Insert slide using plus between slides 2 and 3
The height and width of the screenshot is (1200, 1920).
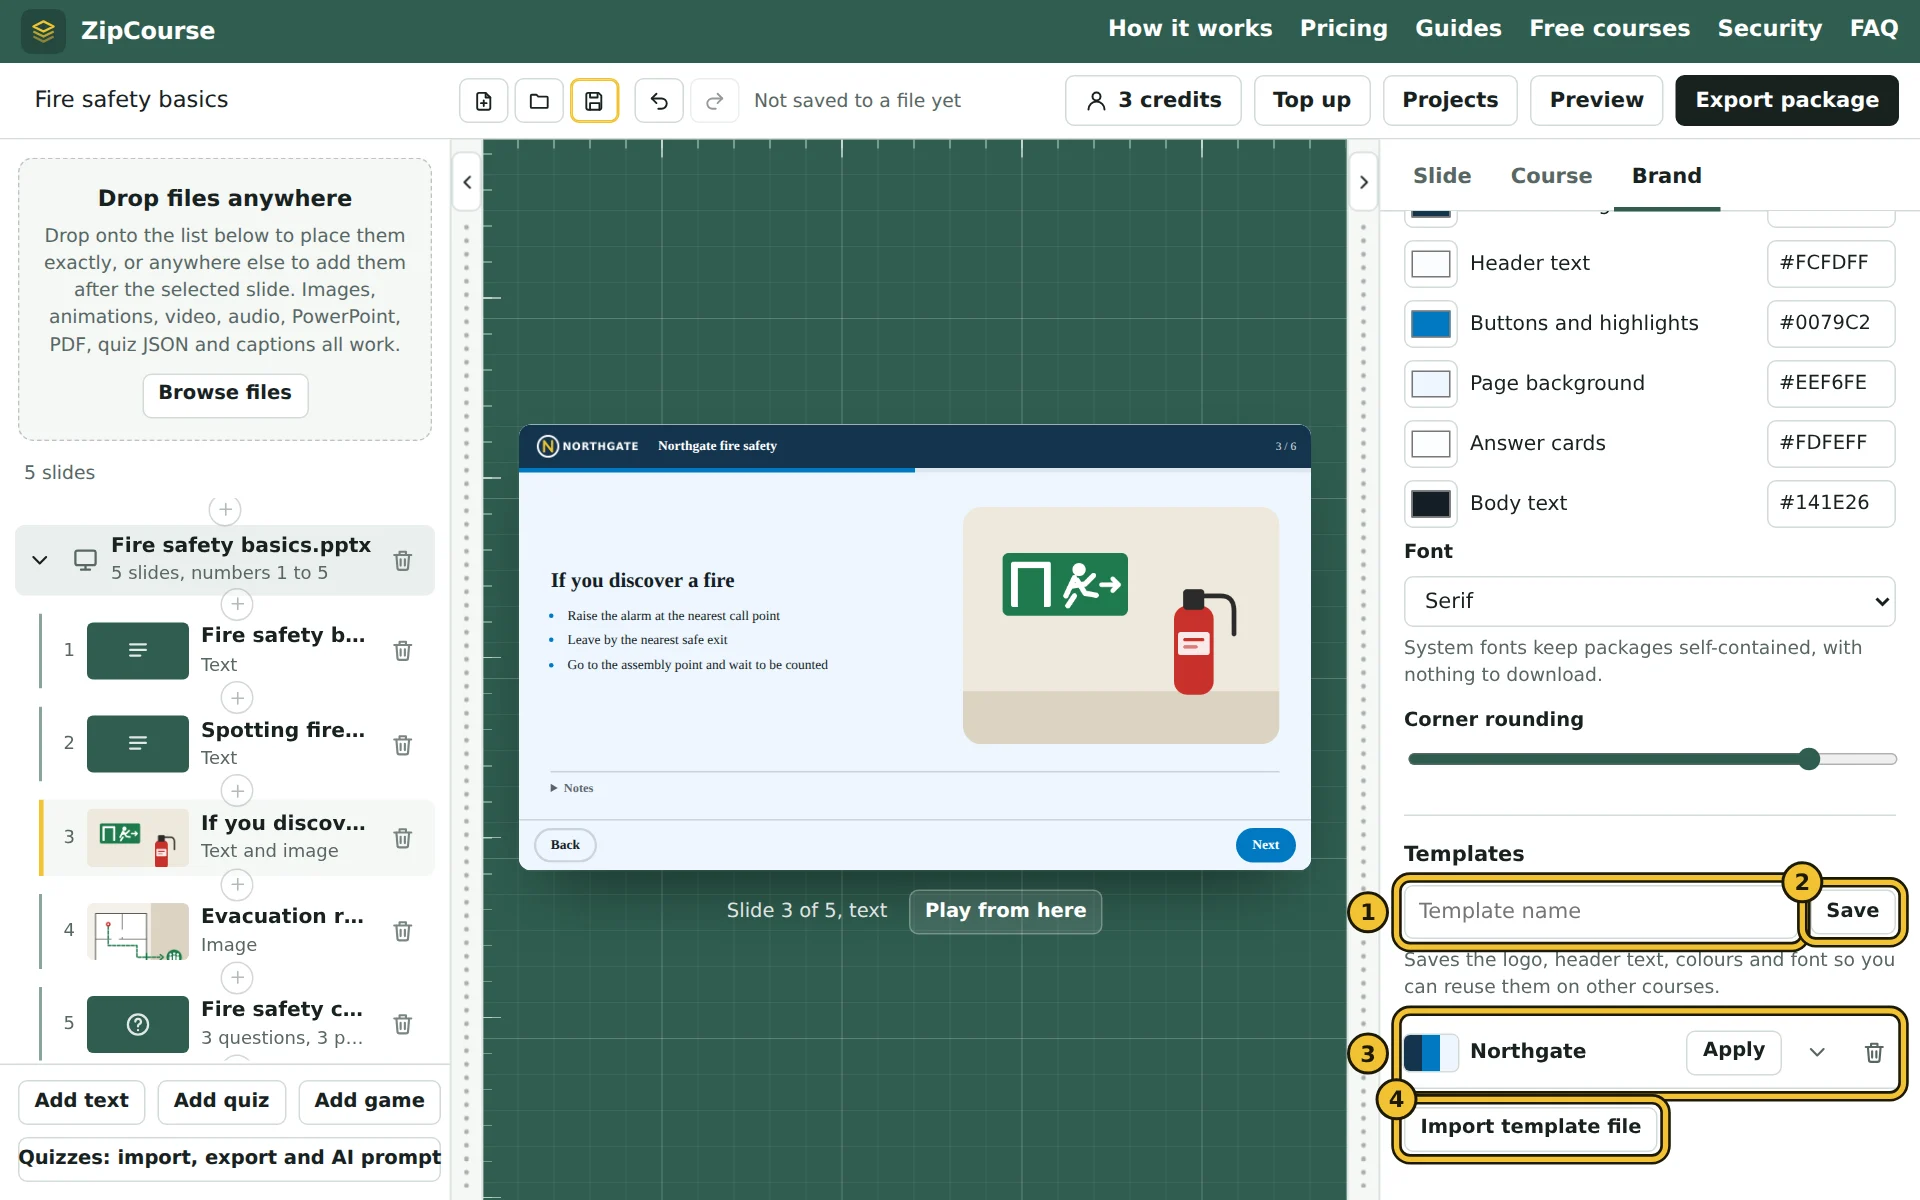tap(237, 791)
